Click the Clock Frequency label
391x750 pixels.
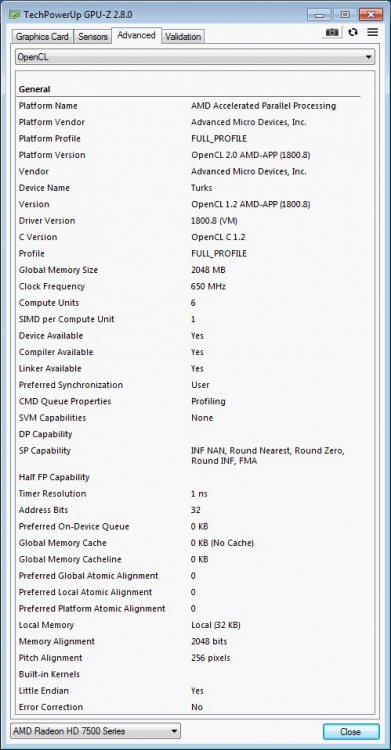[52, 286]
